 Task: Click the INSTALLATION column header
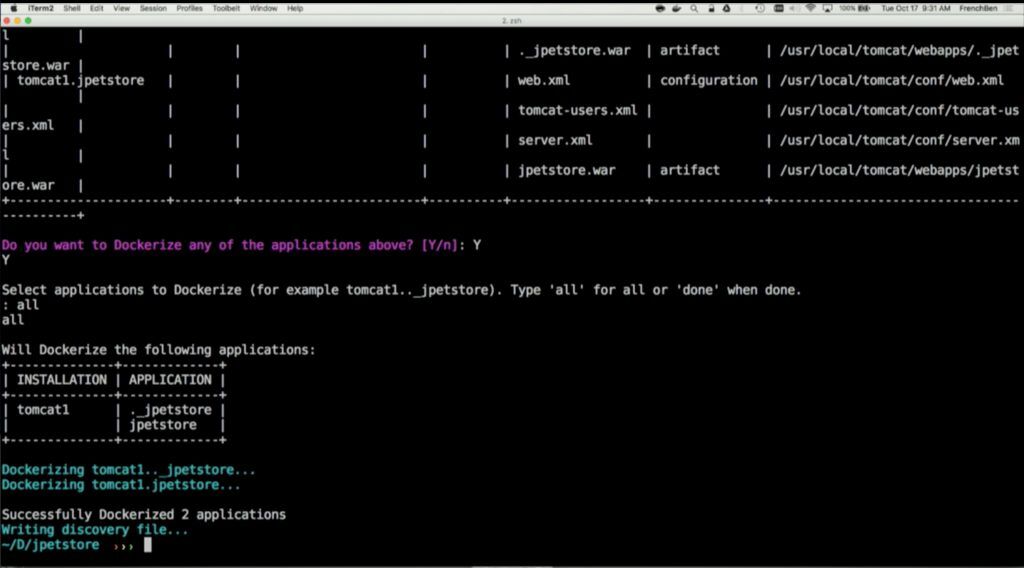pos(62,380)
